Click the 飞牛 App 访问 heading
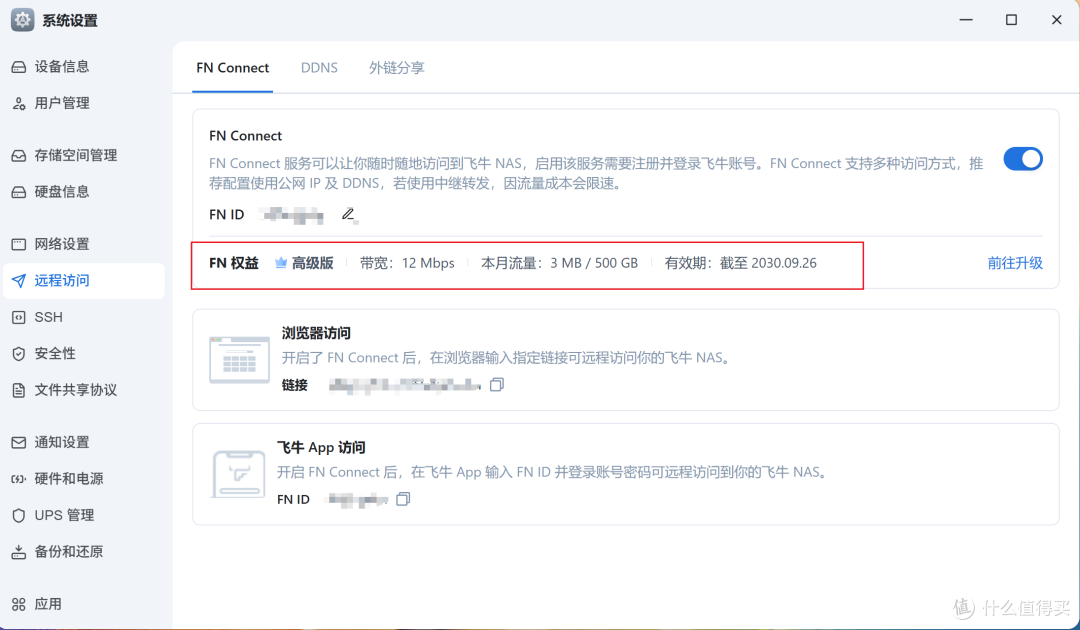Image resolution: width=1080 pixels, height=630 pixels. coord(321,448)
